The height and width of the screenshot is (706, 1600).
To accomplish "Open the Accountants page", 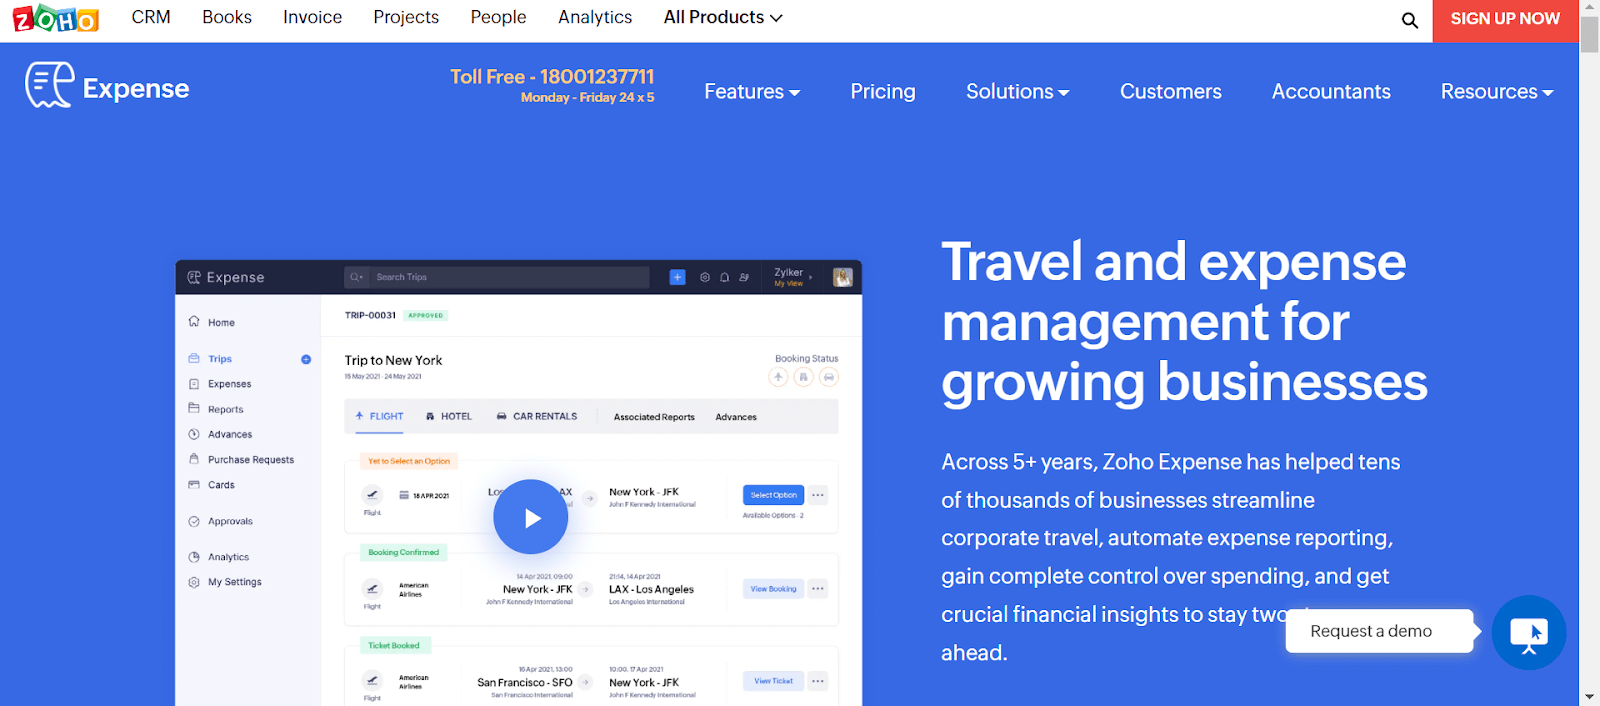I will (1331, 92).
